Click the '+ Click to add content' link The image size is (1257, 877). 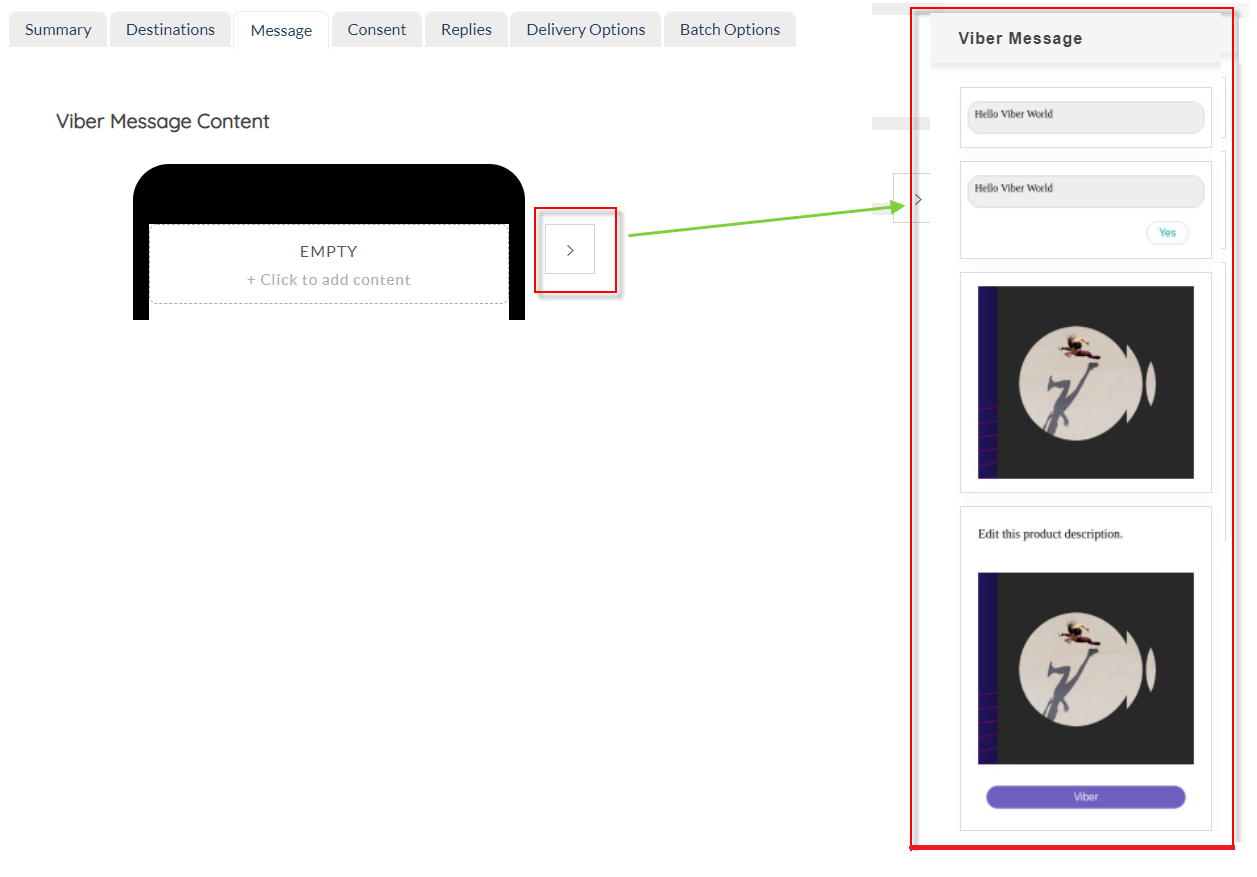[329, 280]
